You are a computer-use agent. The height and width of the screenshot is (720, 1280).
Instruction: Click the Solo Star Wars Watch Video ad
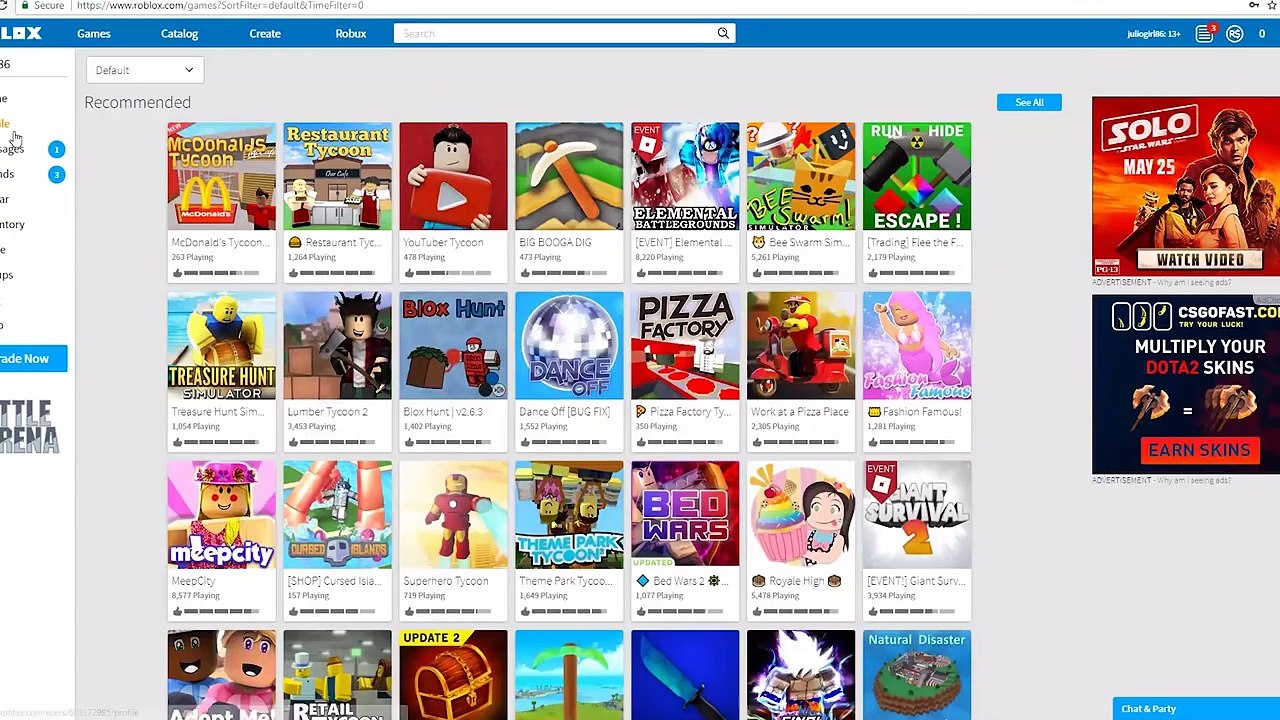coord(1186,186)
